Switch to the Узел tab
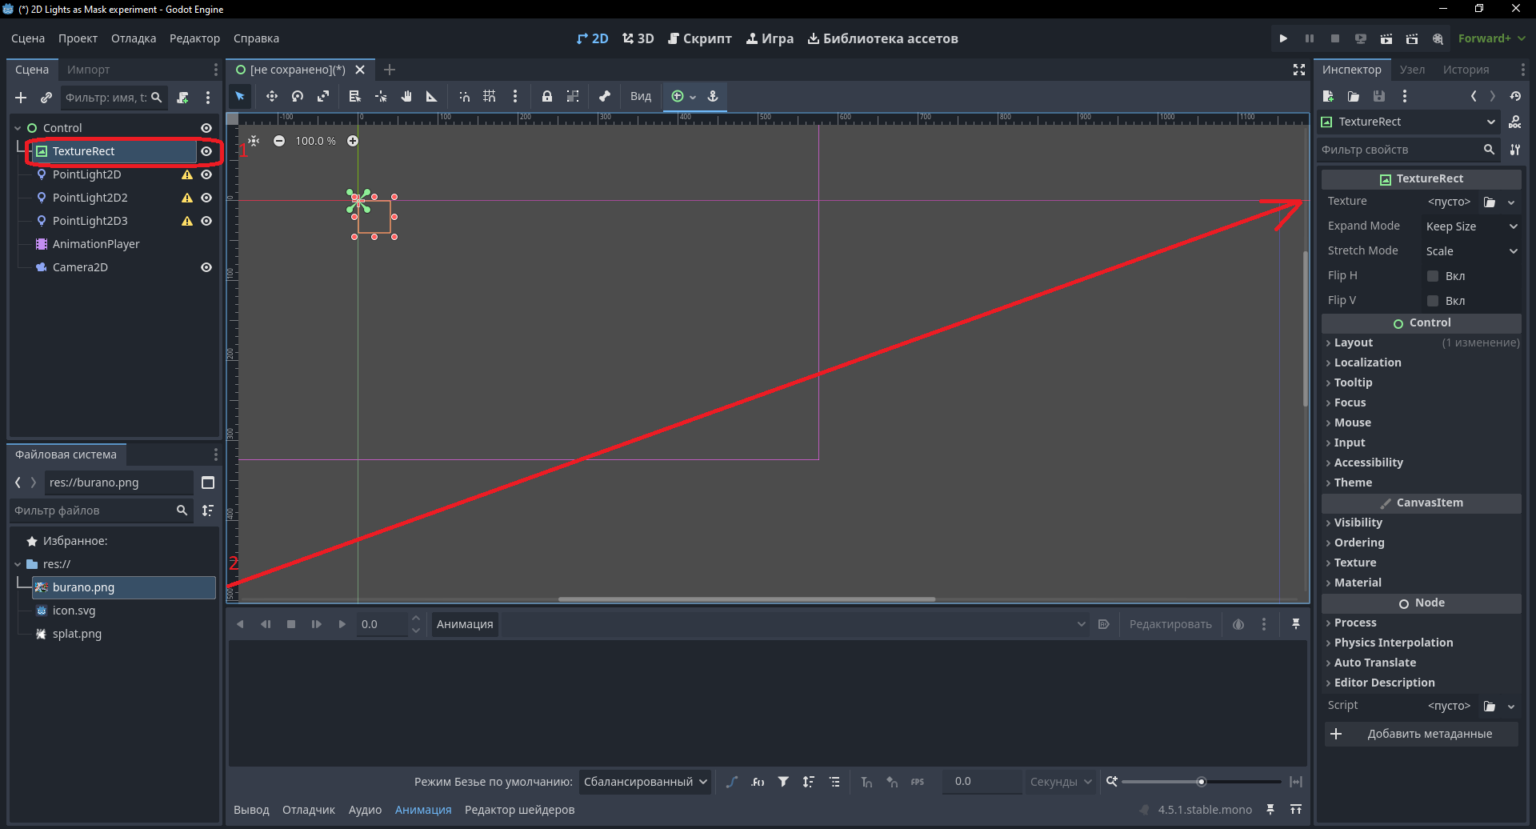This screenshot has height=829, width=1536. [1412, 70]
